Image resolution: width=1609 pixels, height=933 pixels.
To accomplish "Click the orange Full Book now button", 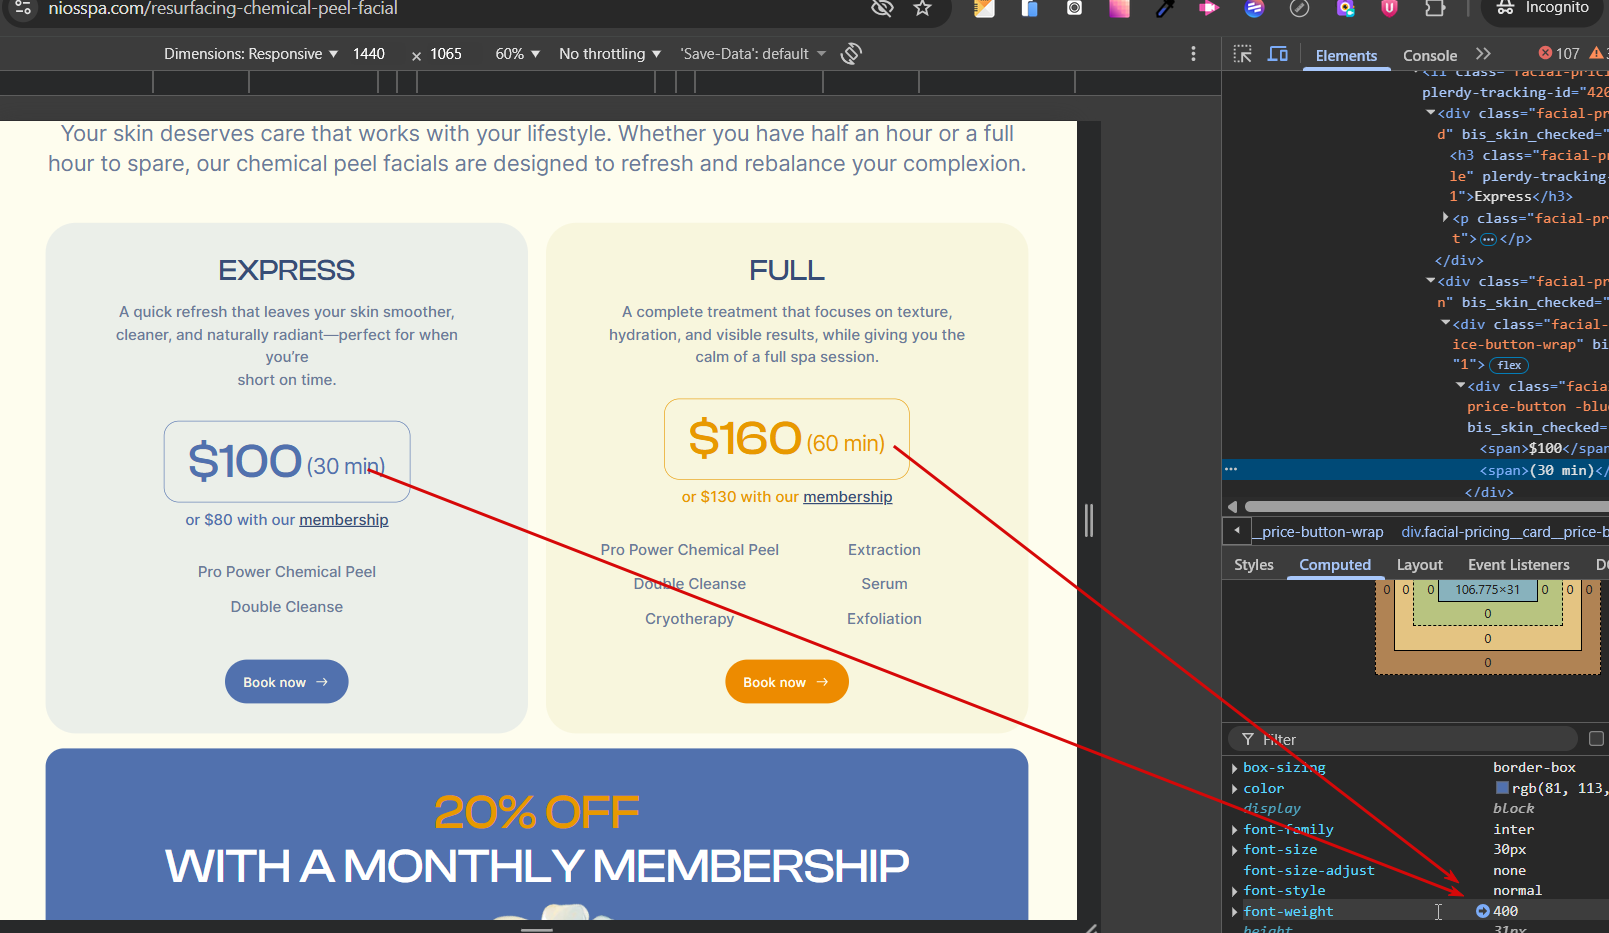I will click(x=787, y=682).
